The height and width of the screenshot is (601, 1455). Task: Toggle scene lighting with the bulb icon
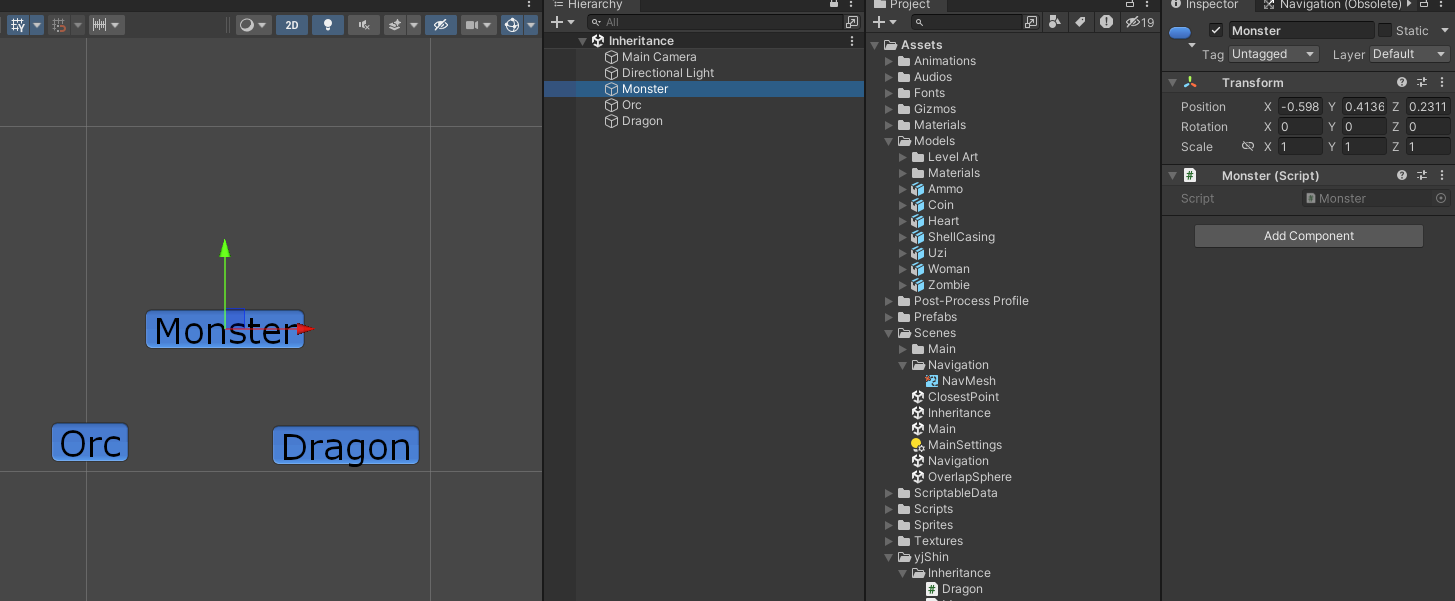(327, 25)
